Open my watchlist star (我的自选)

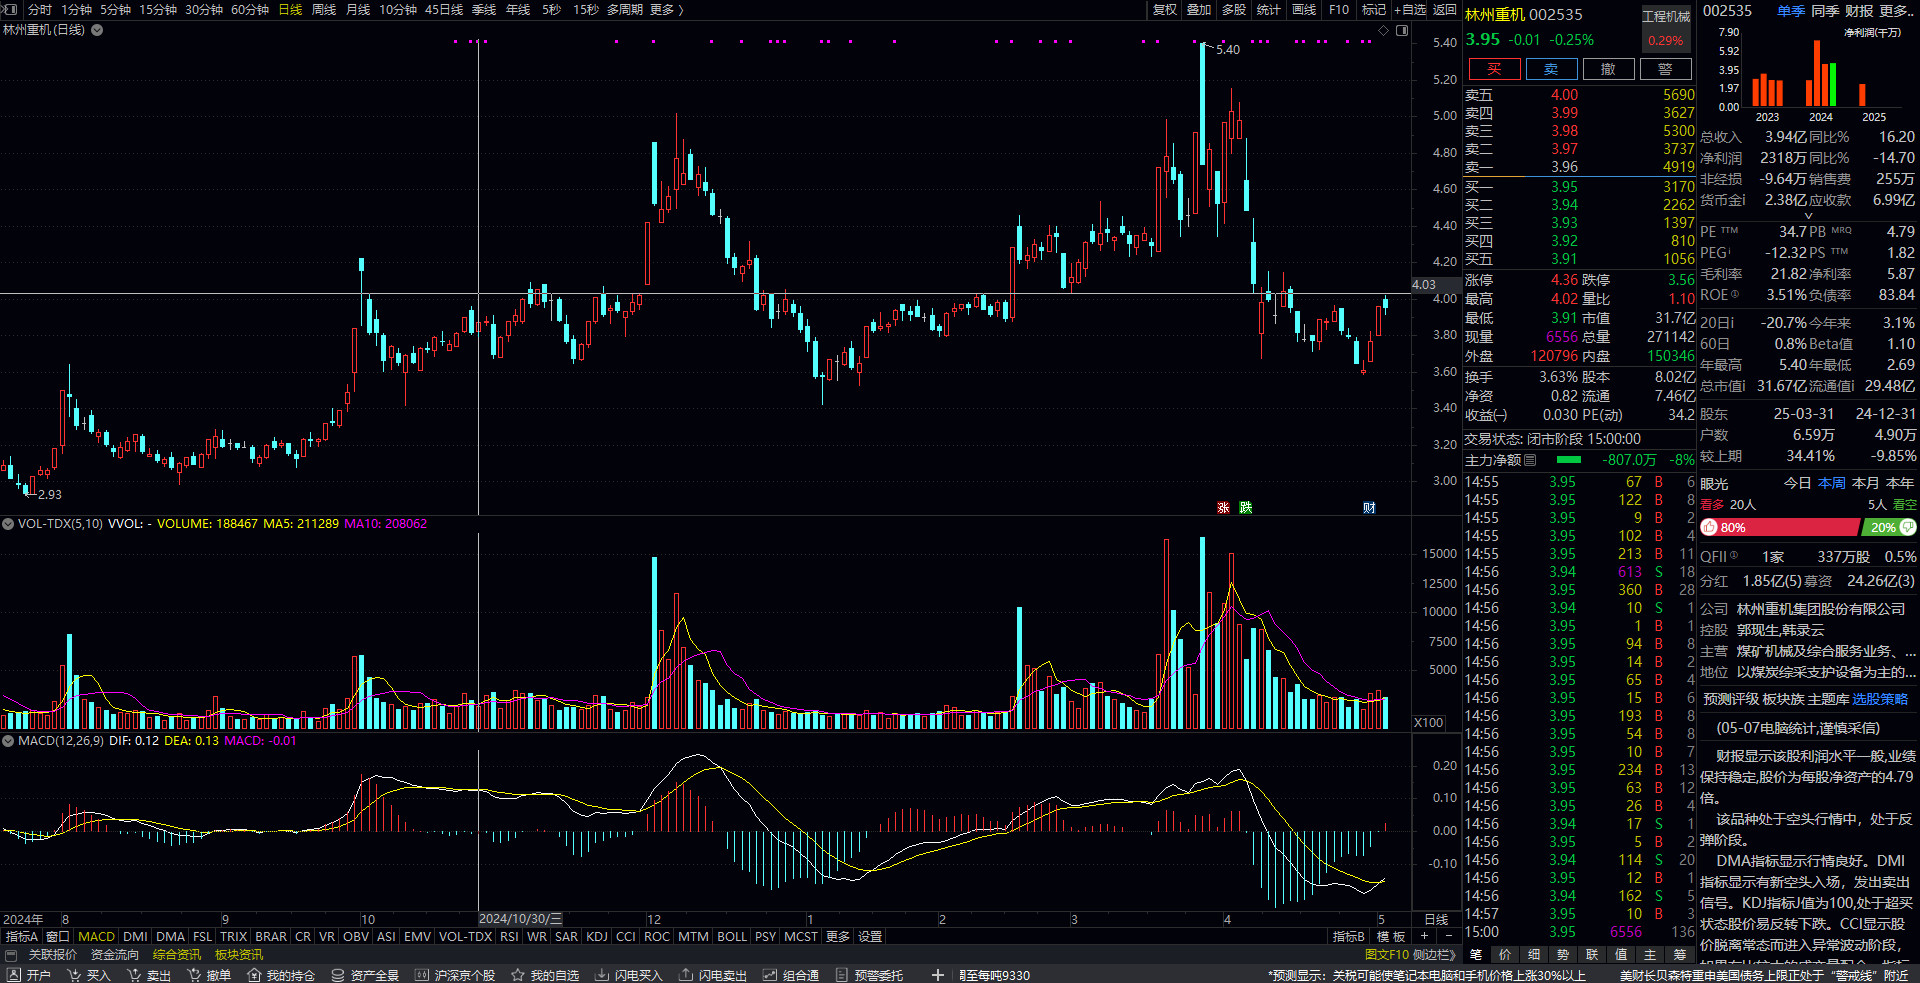pyautogui.click(x=545, y=975)
